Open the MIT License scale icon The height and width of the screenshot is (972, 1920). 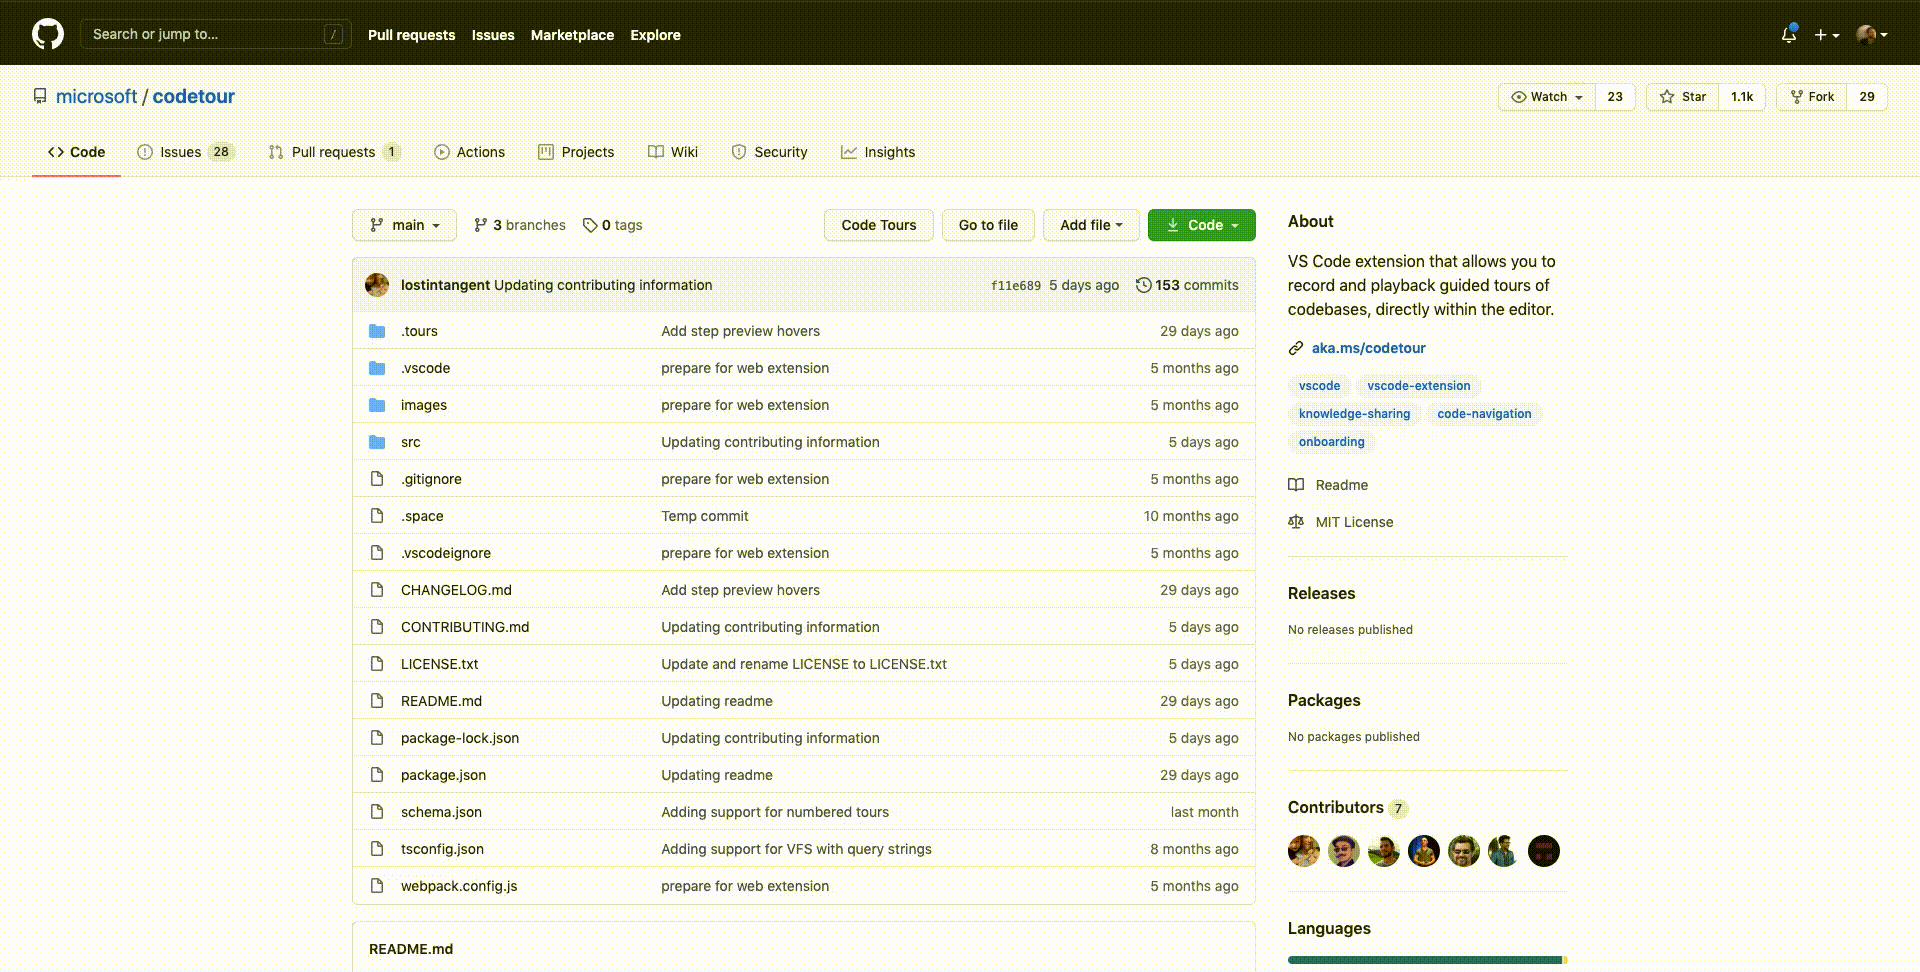coord(1296,522)
